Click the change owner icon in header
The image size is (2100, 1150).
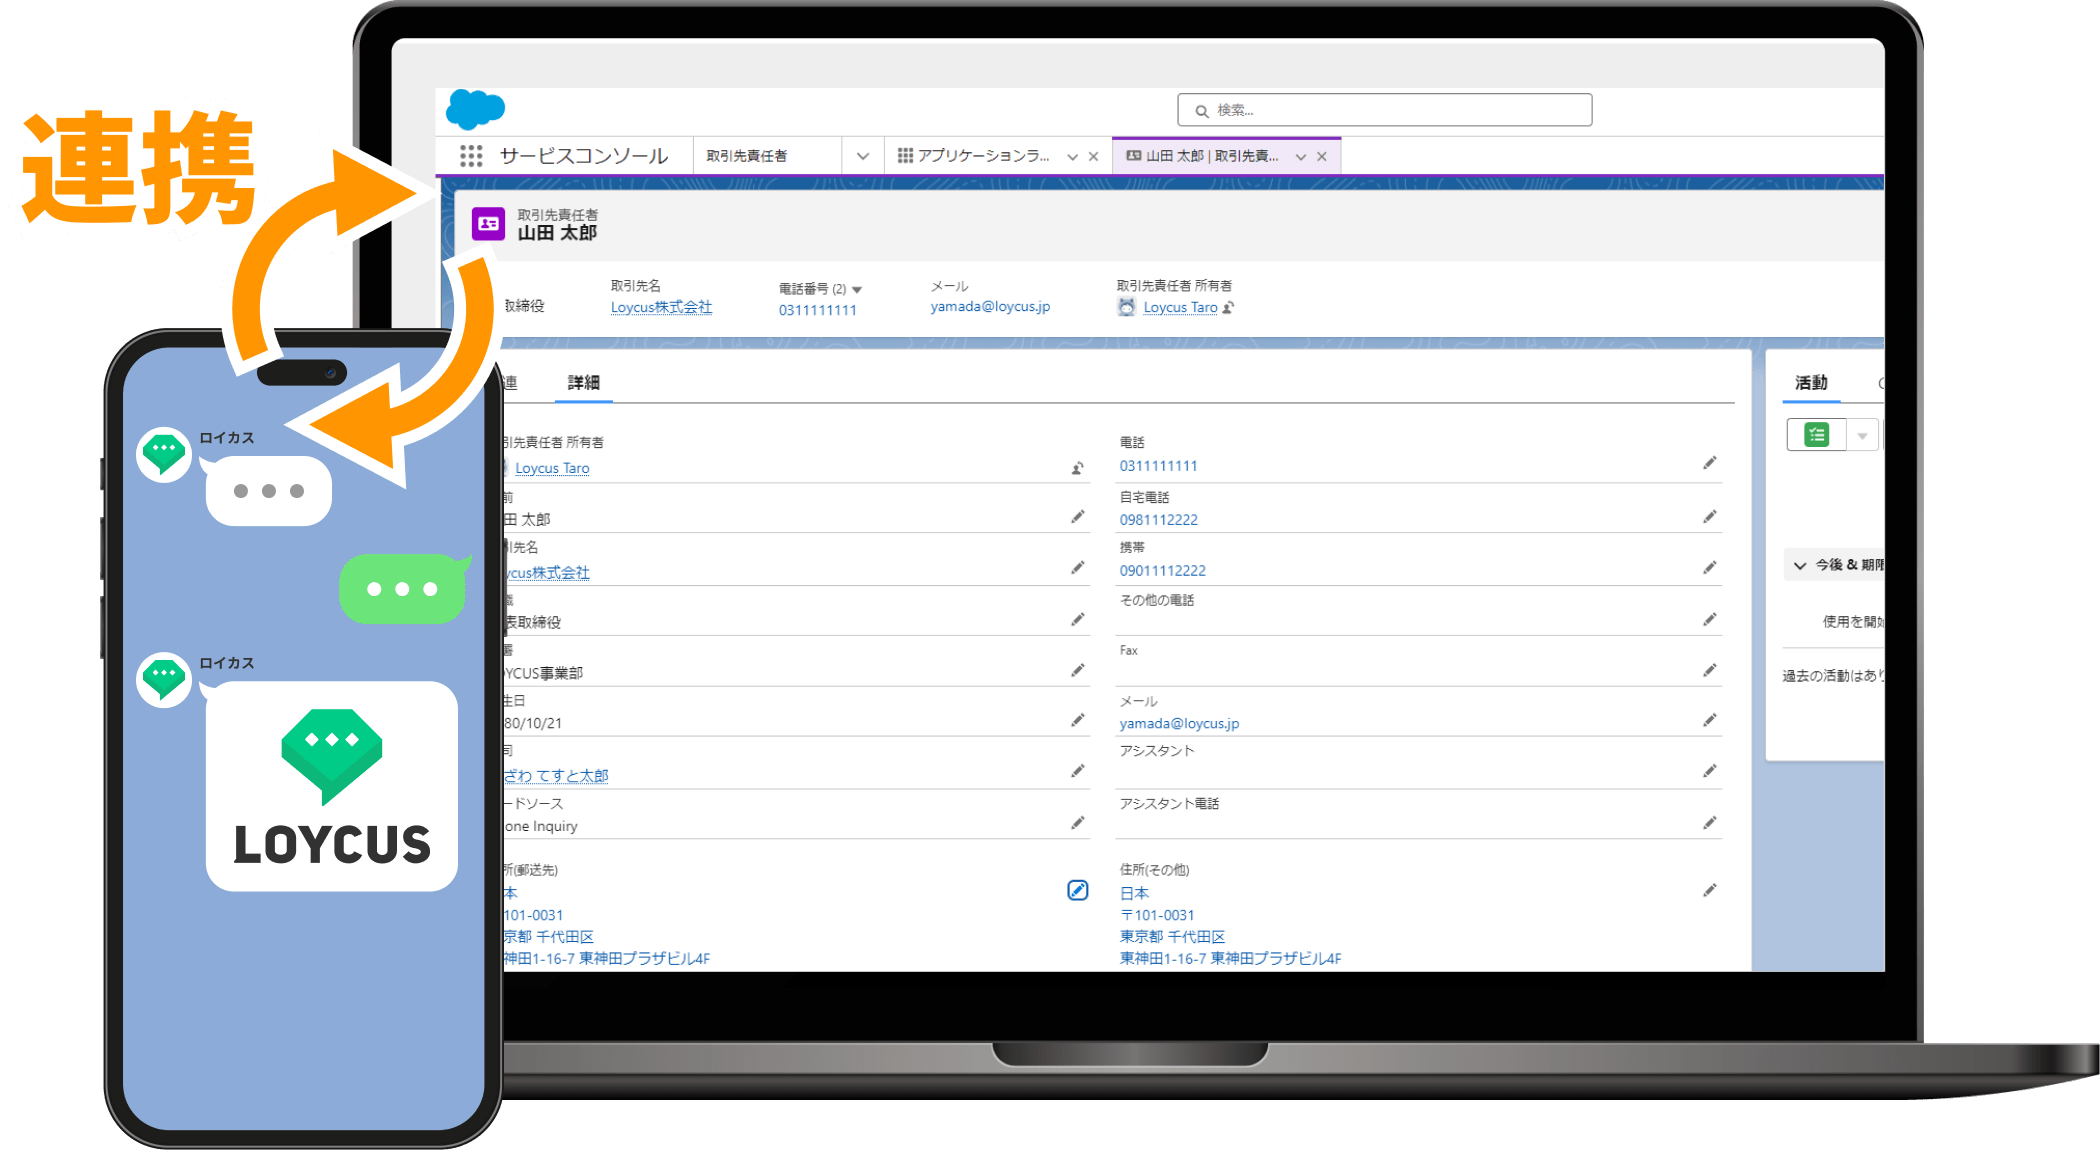[1228, 308]
